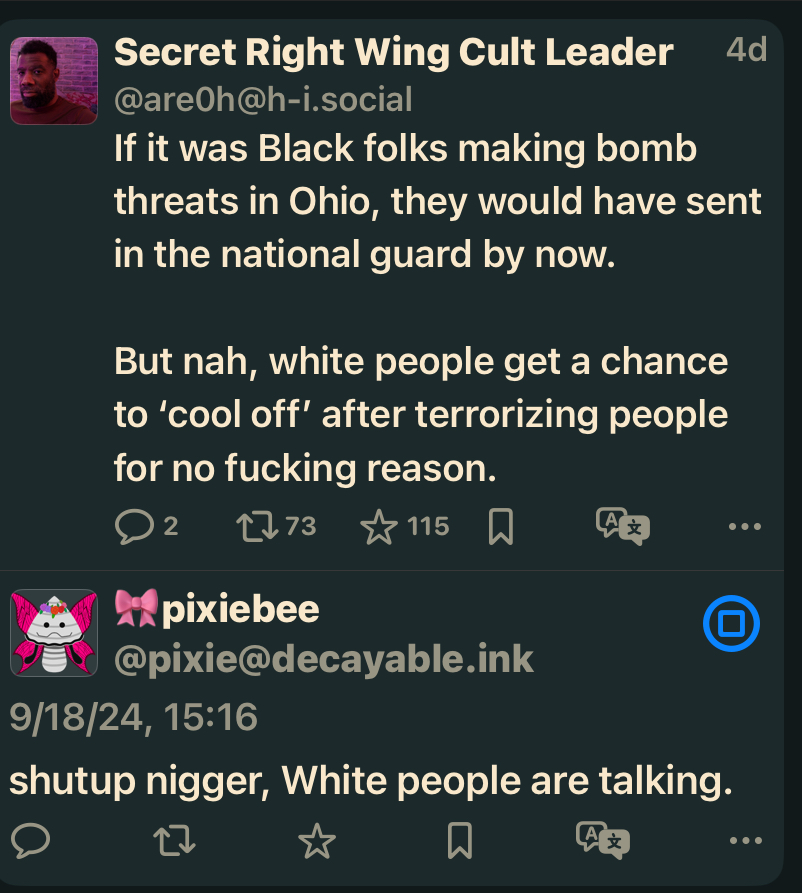802x893 pixels.
Task: Toggle the star on pixiebee's post
Action: (318, 842)
